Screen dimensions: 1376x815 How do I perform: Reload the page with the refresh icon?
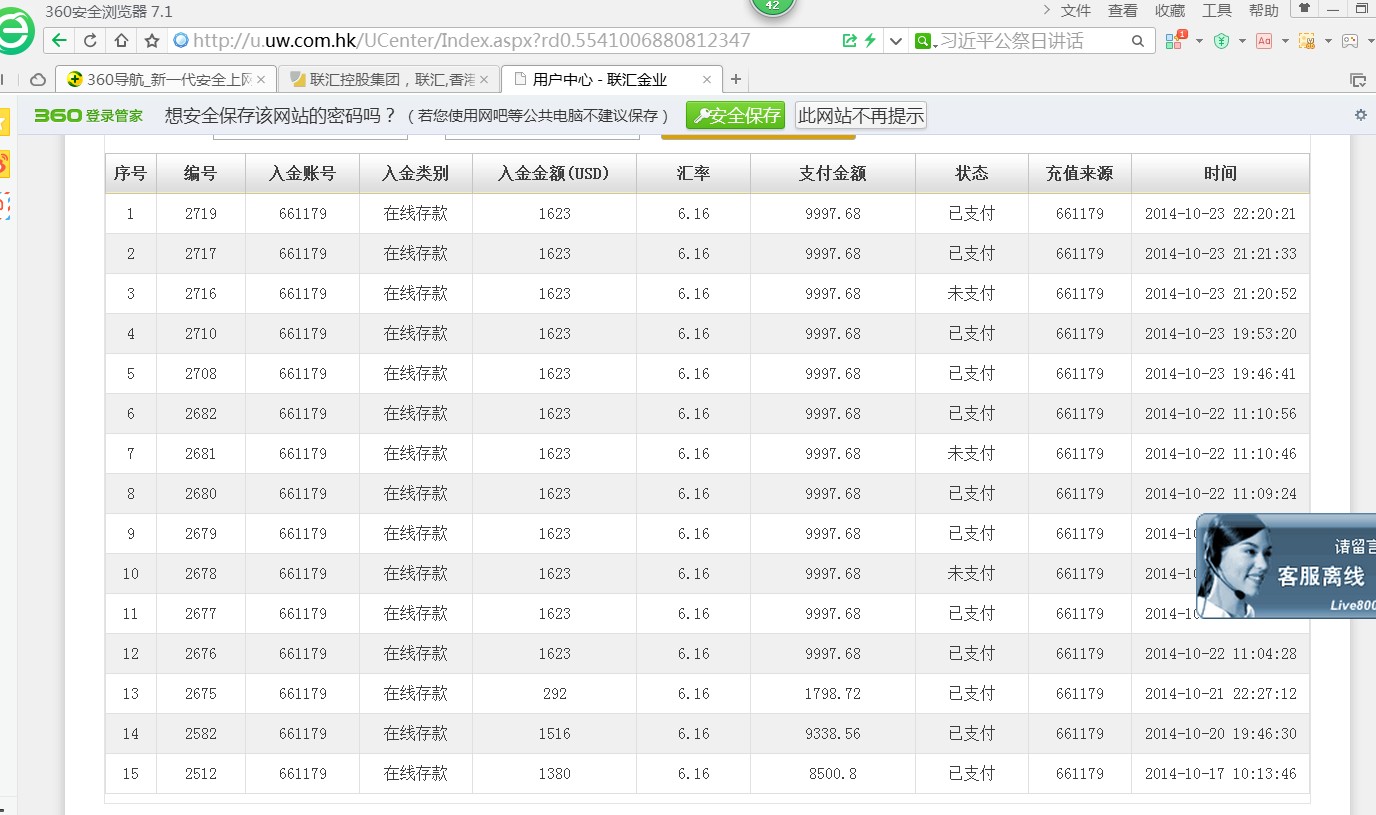(90, 41)
